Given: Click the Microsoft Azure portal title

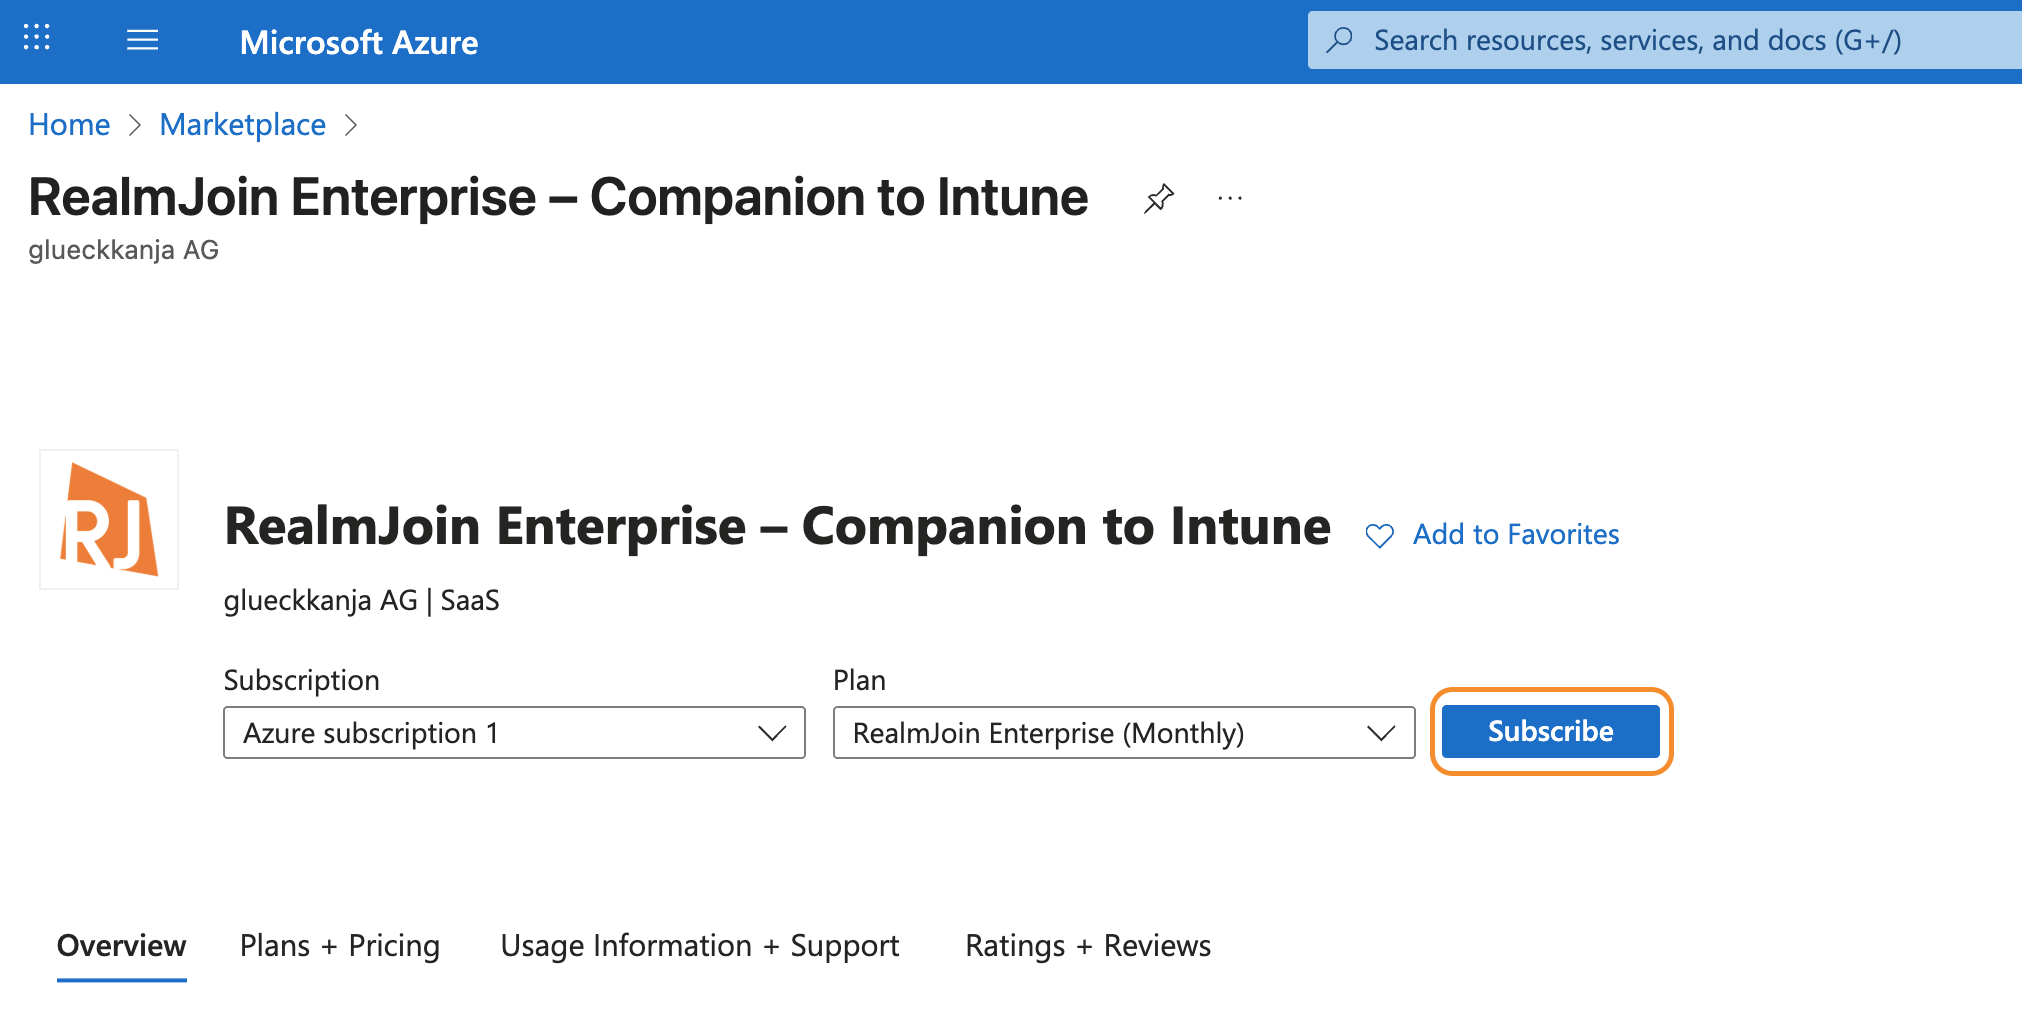Looking at the screenshot, I should 358,42.
